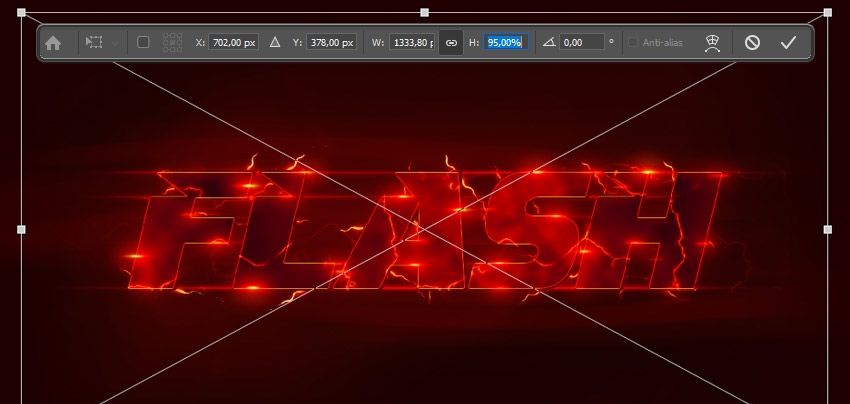This screenshot has height=404, width=850.
Task: Toggle maintain aspect ratio chain link
Action: 451,43
